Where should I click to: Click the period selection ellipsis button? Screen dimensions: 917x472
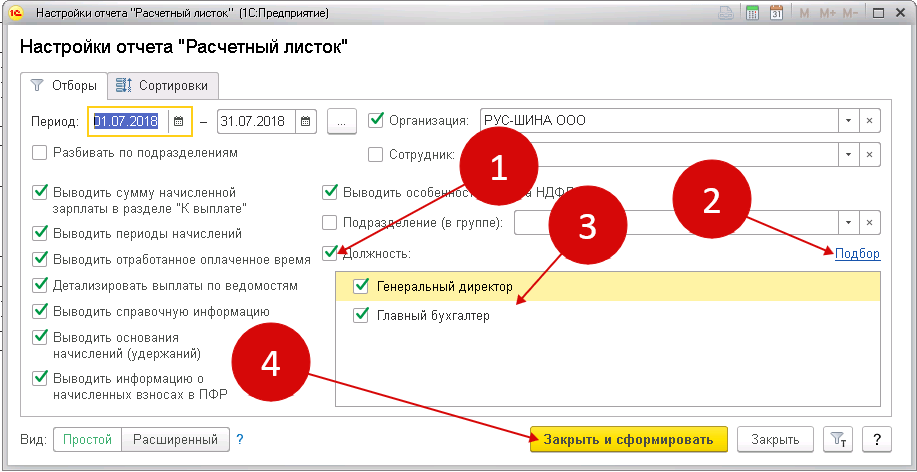coord(342,121)
